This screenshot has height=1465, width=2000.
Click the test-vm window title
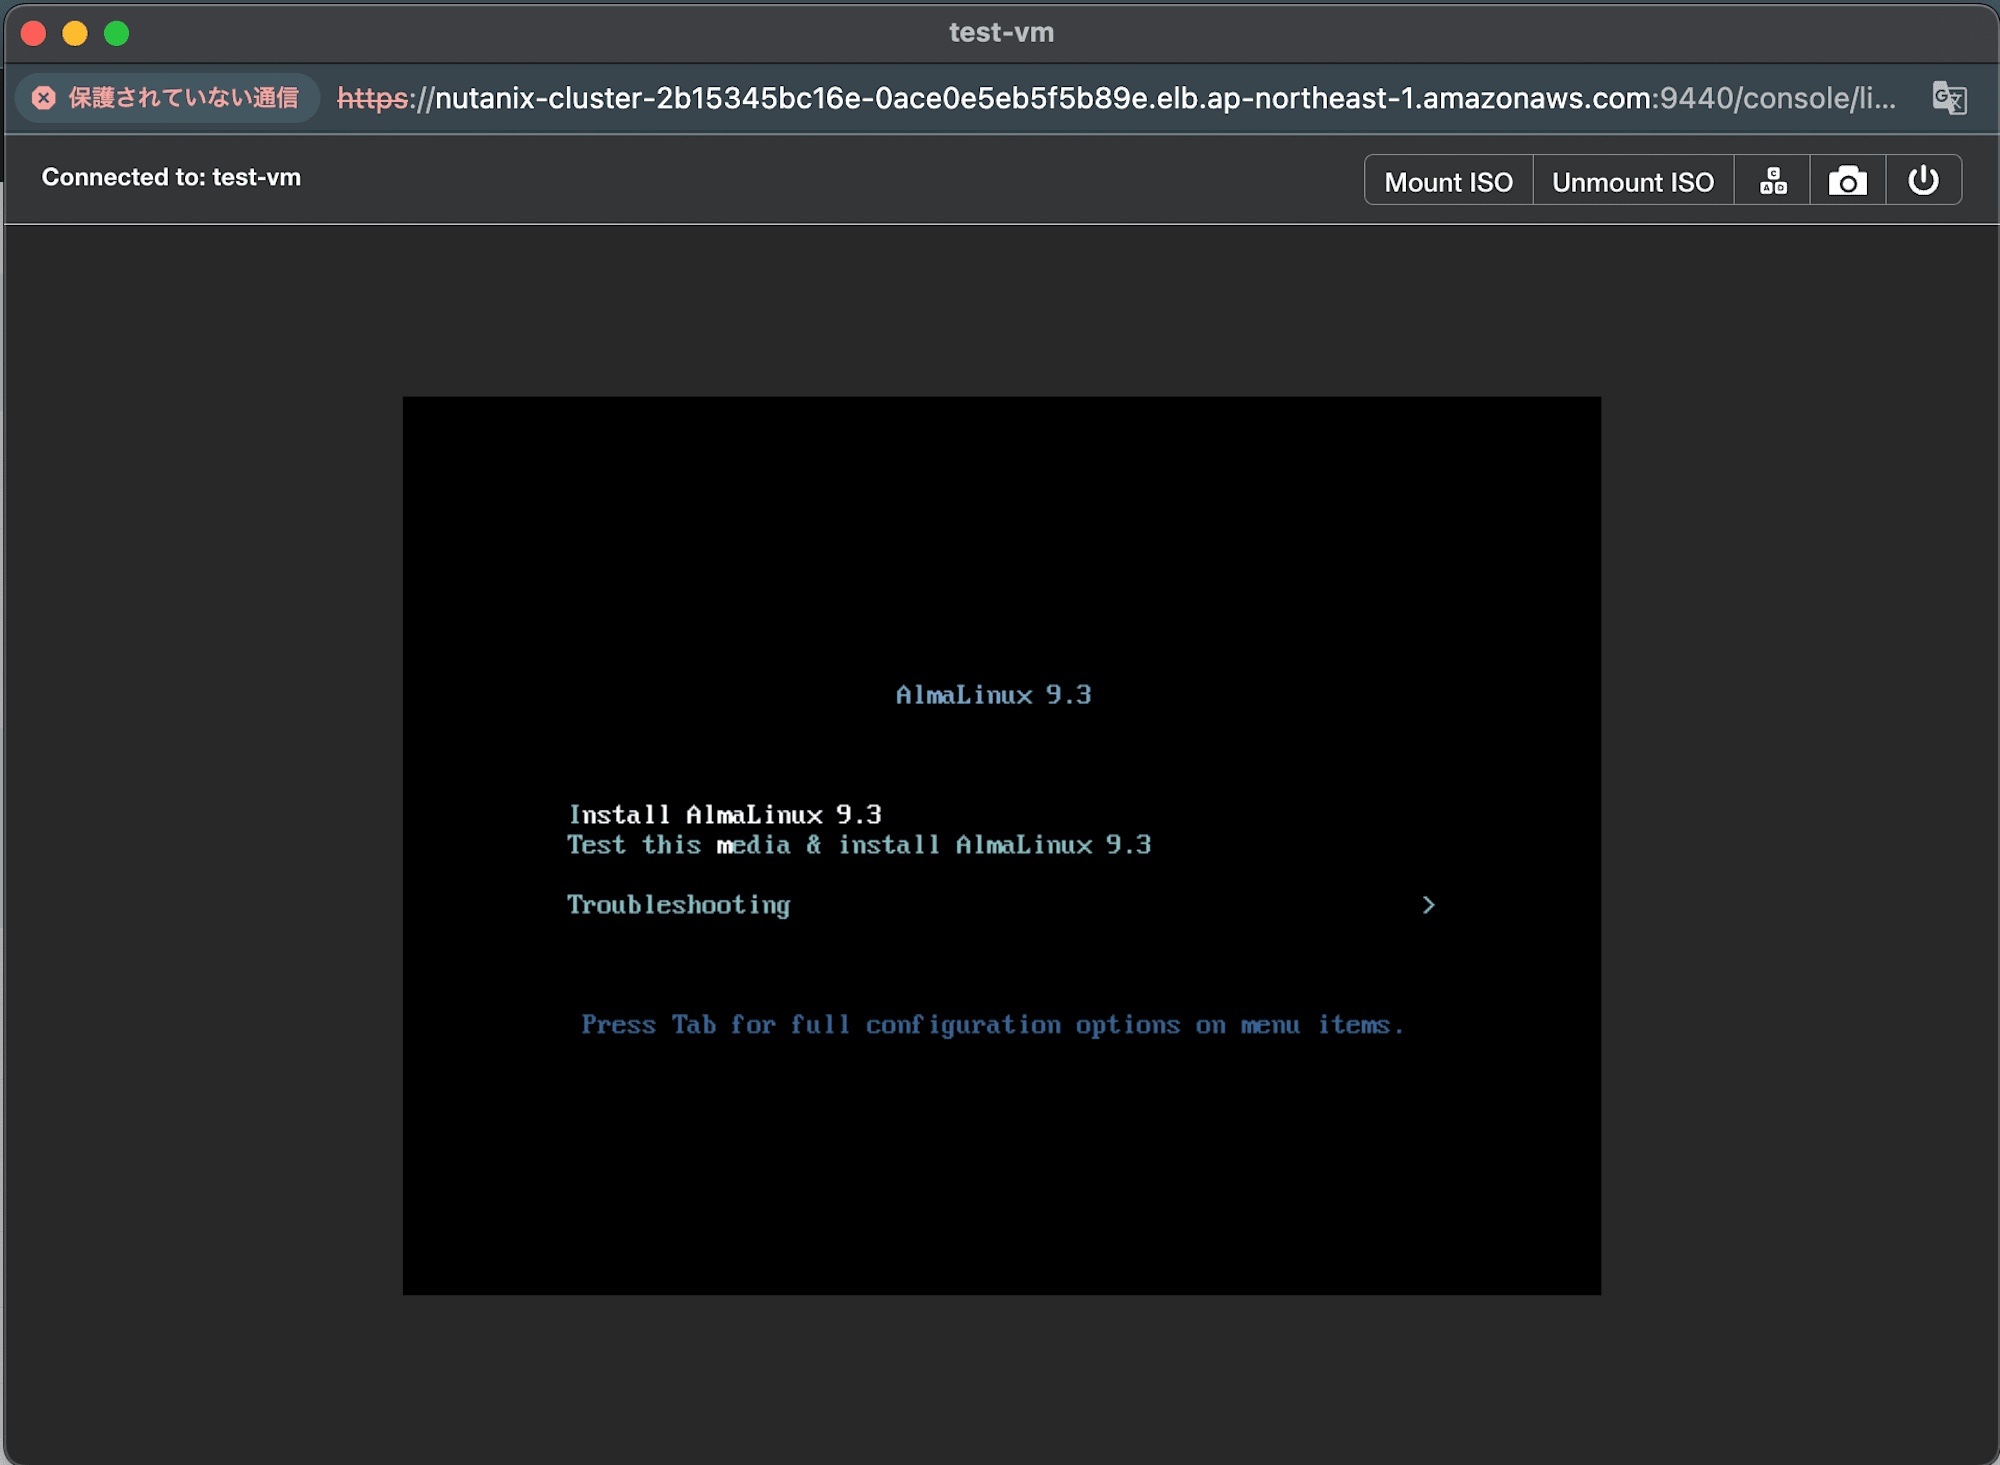(1001, 33)
